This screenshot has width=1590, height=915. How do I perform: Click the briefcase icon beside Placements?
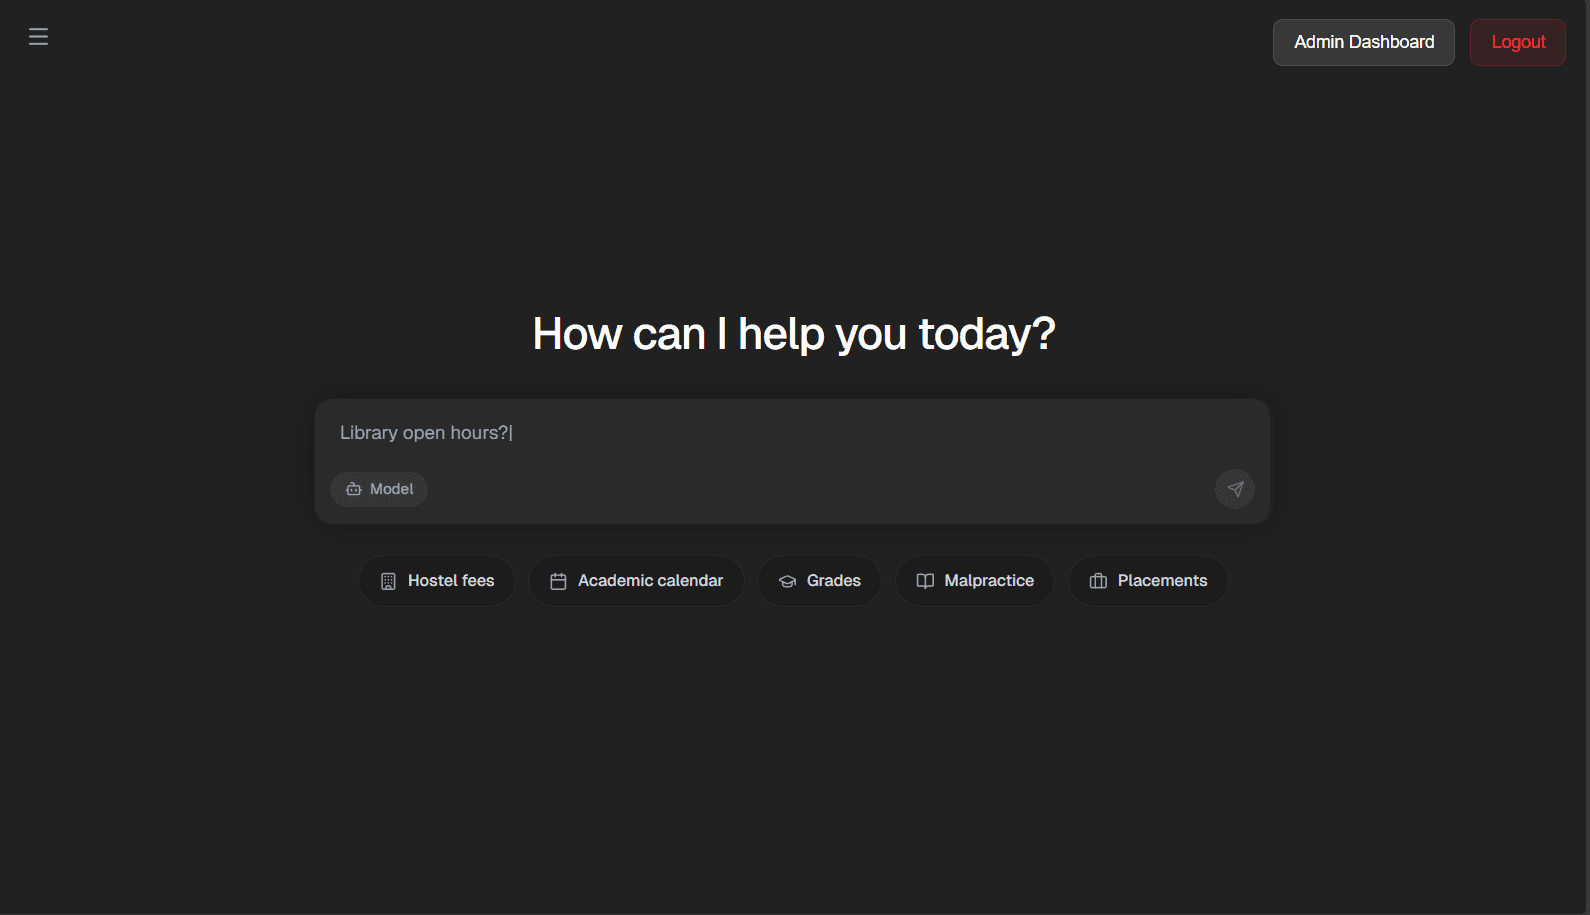click(1098, 581)
